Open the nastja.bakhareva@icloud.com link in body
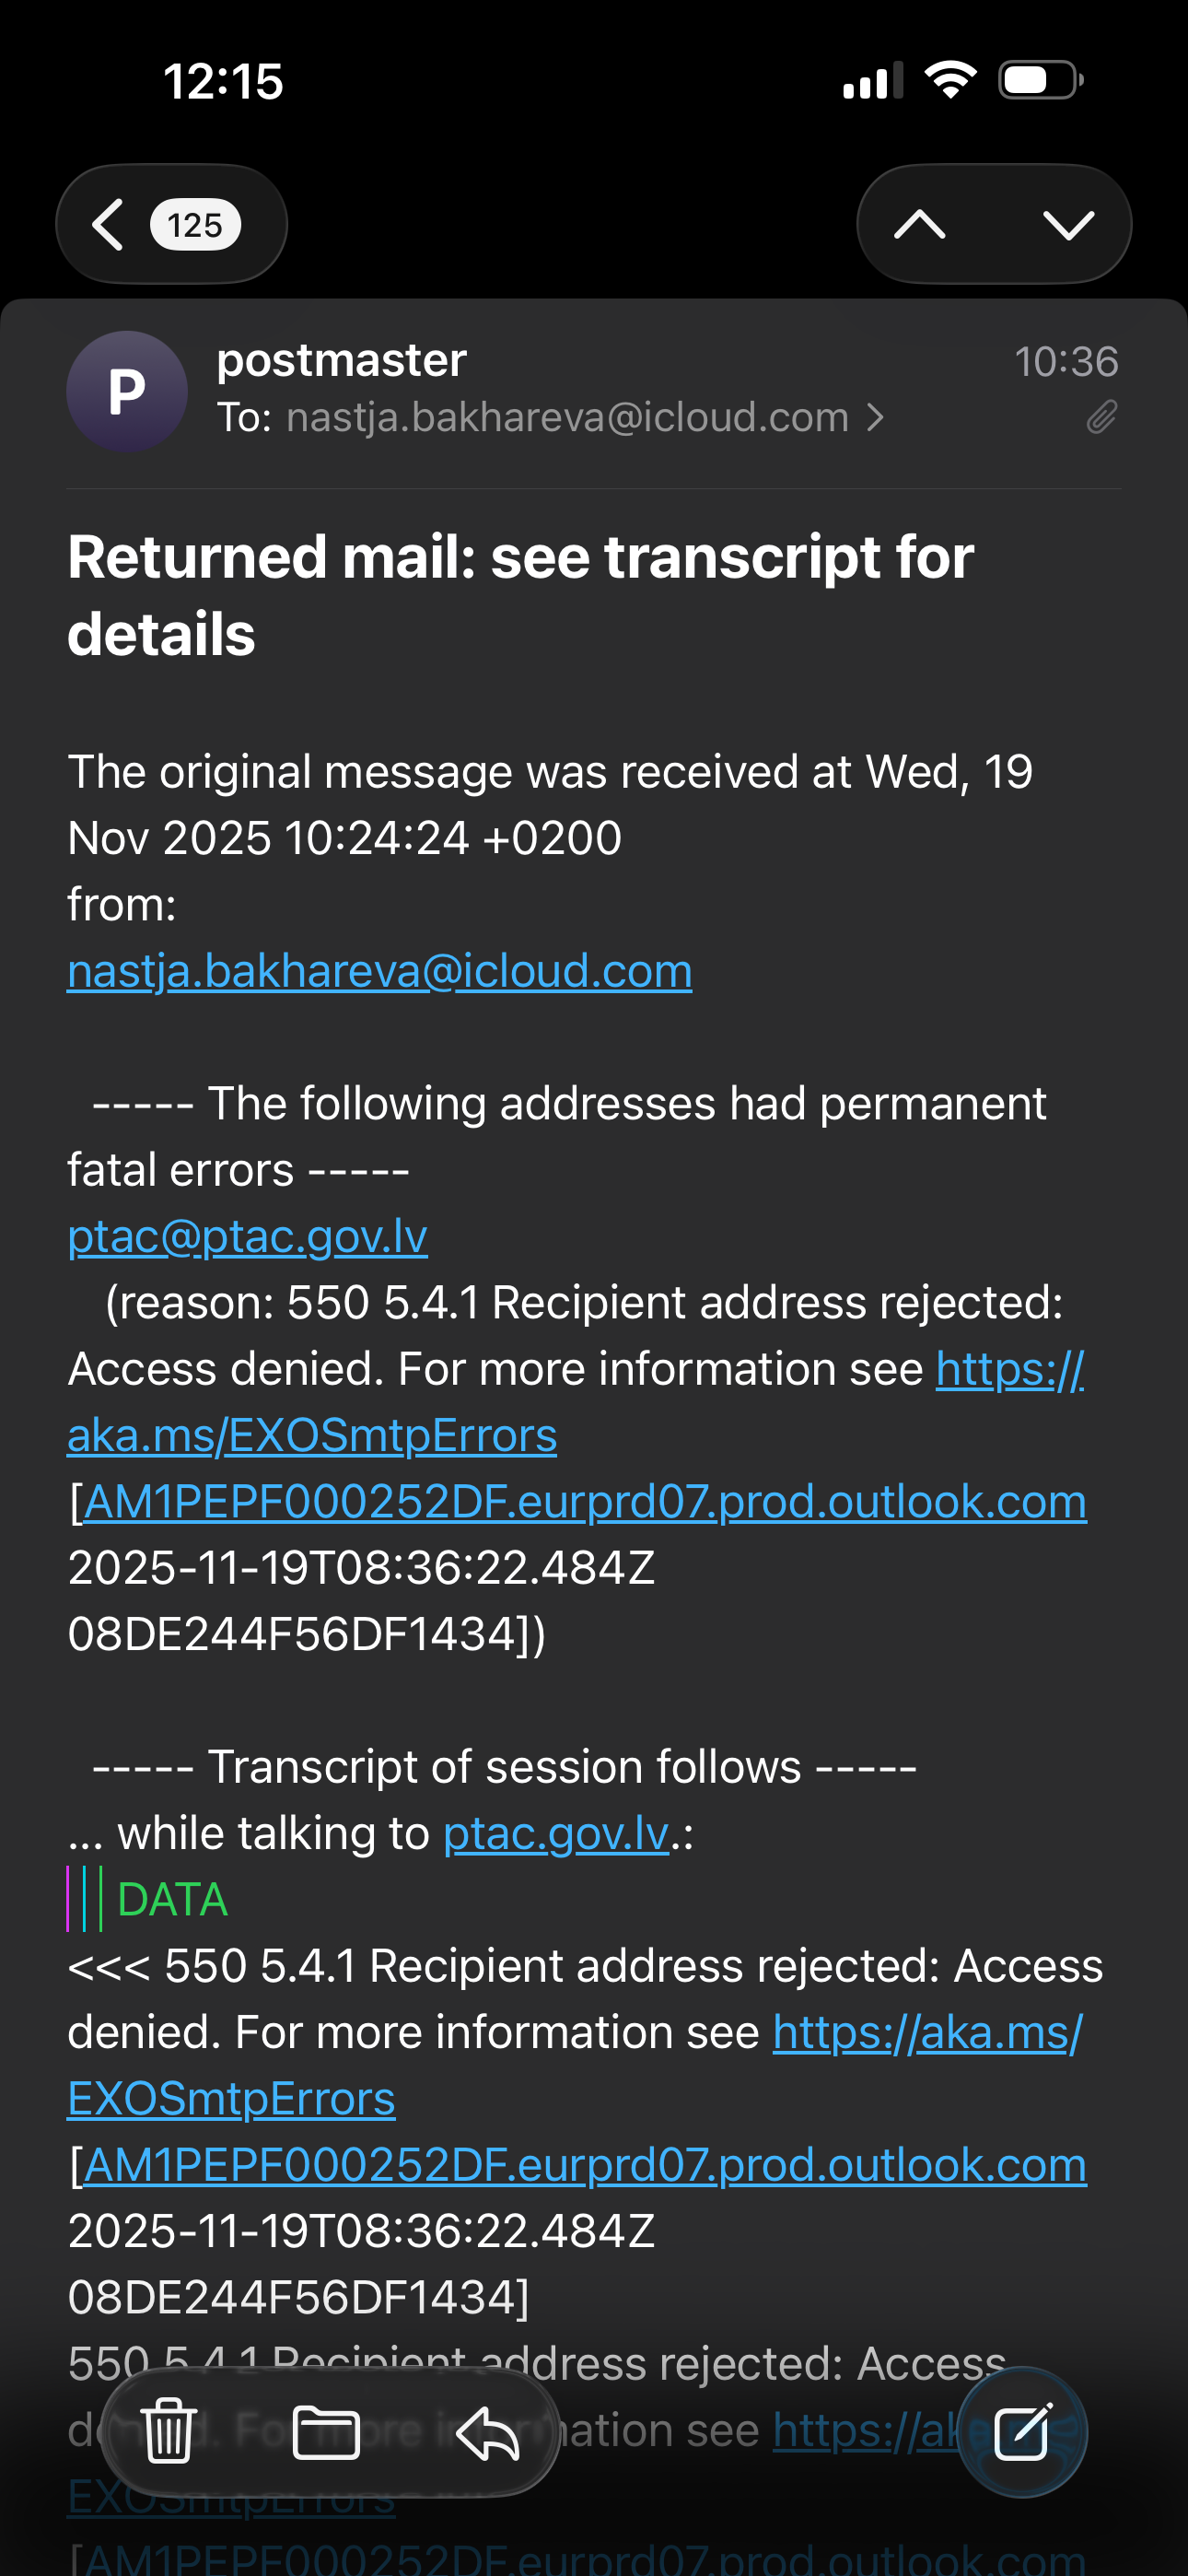The height and width of the screenshot is (2576, 1188). (379, 971)
